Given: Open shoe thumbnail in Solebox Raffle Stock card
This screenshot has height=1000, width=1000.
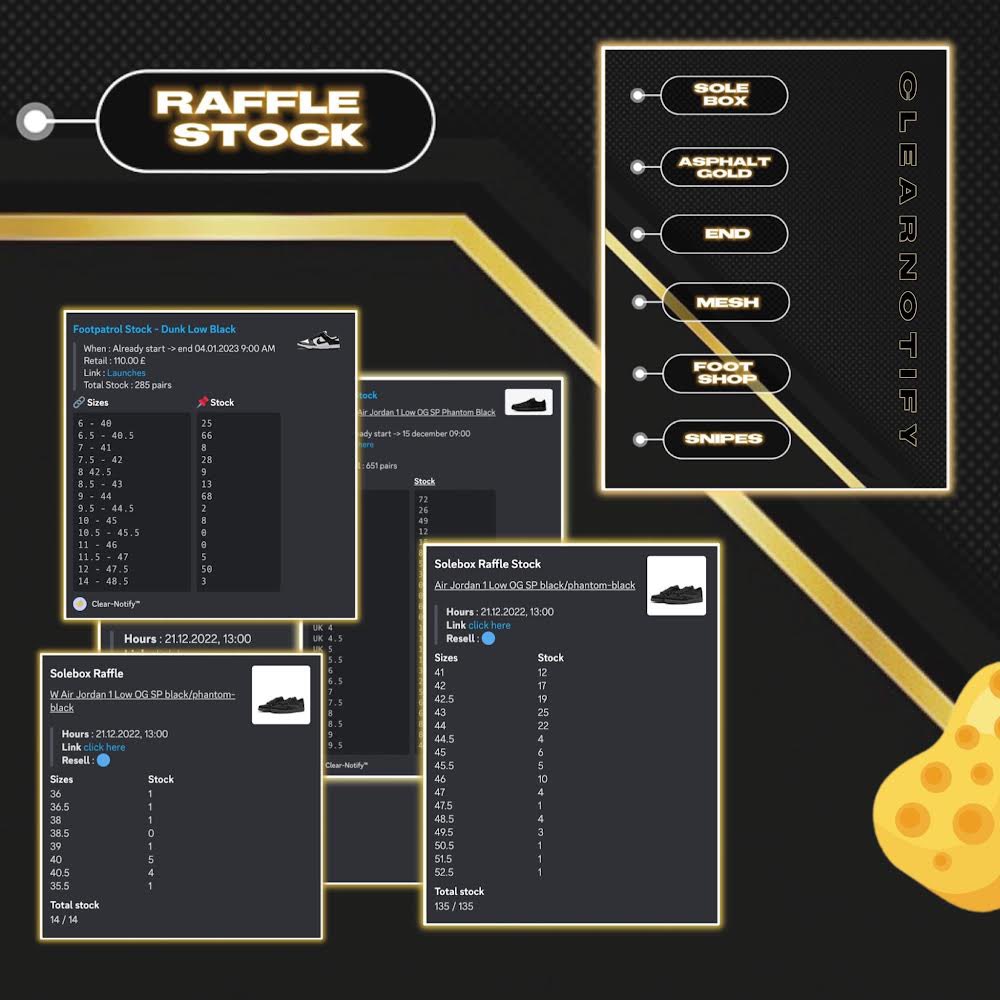Looking at the screenshot, I should (676, 585).
